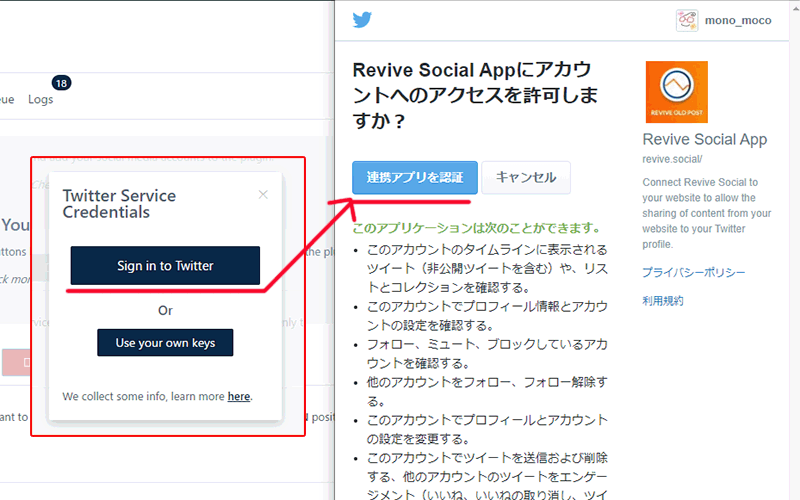This screenshot has height=500, width=800.
Task: Click the mono_moco profile avatar
Action: point(687,20)
